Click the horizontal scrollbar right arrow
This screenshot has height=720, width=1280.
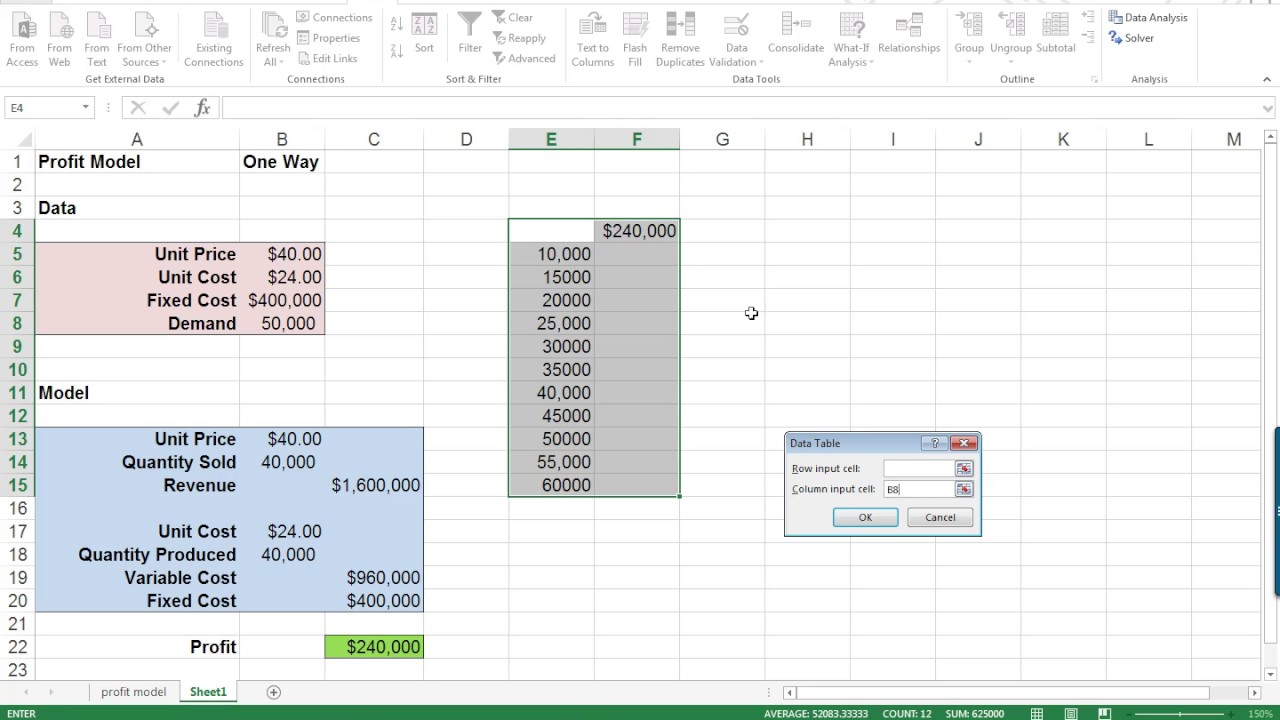(1254, 692)
